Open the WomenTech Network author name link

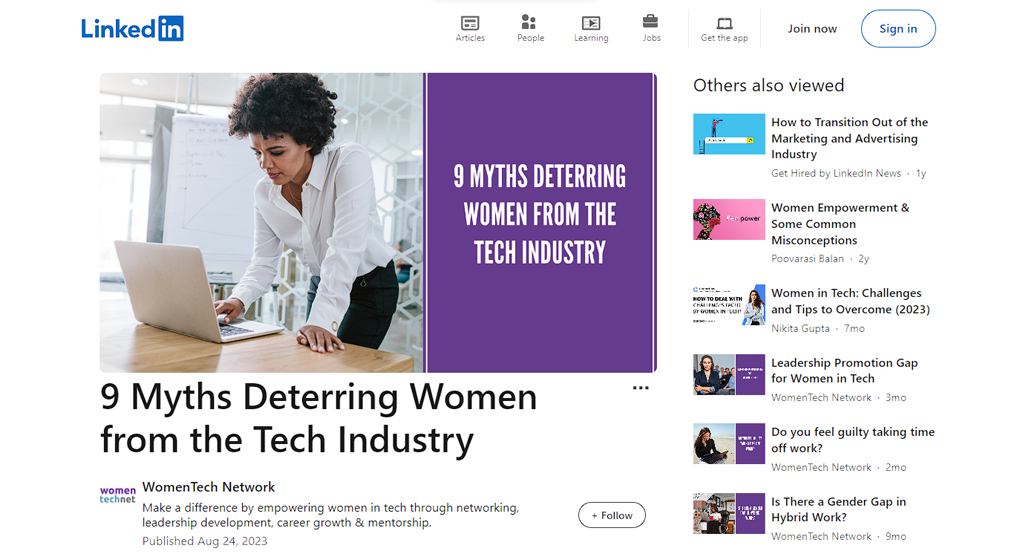208,487
